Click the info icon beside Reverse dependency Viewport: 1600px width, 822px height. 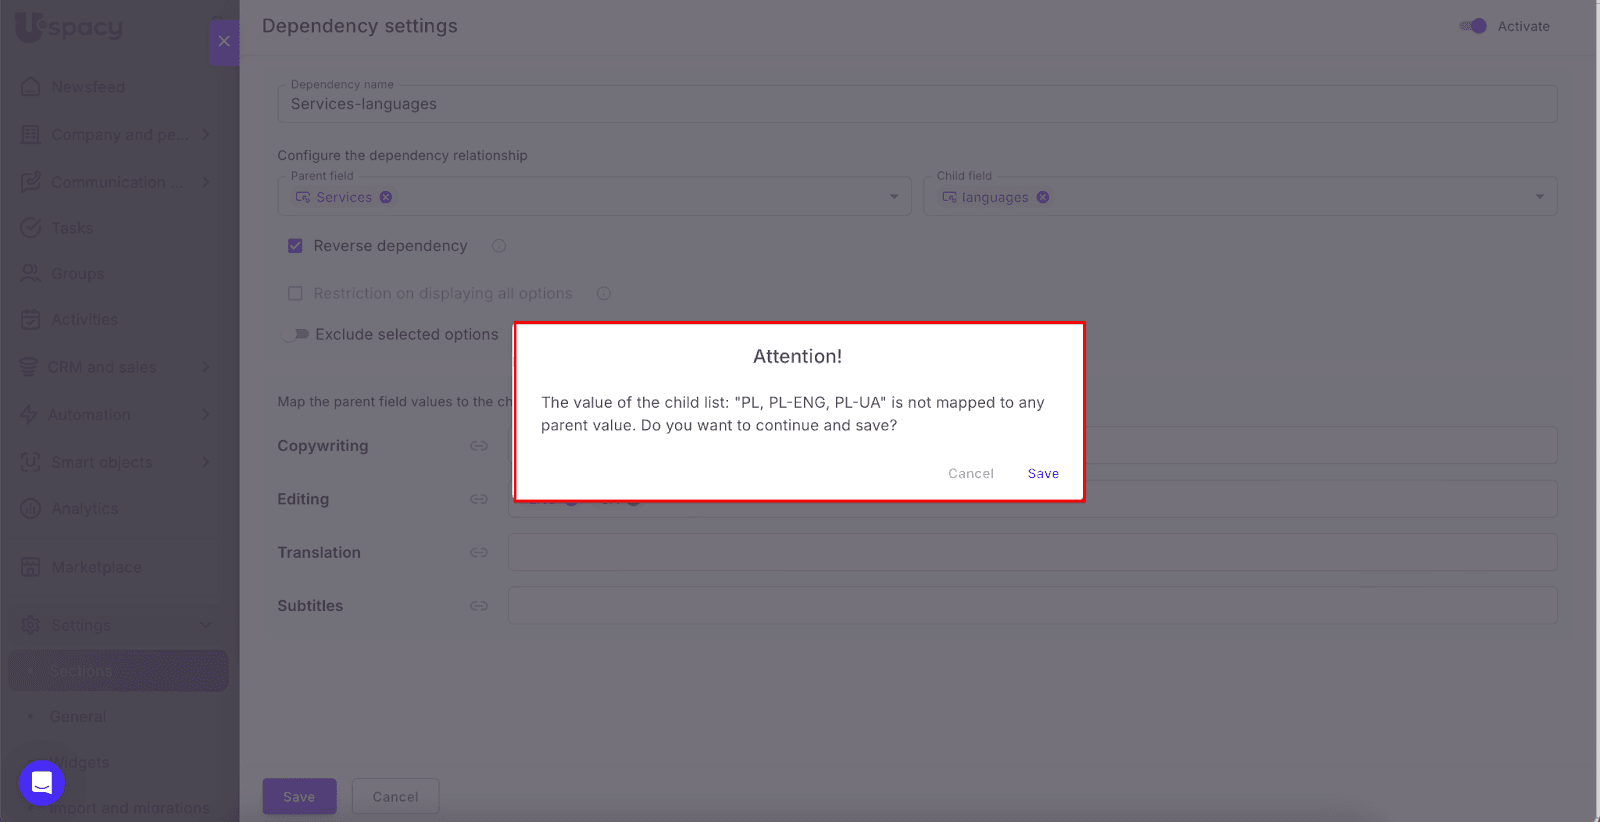499,246
